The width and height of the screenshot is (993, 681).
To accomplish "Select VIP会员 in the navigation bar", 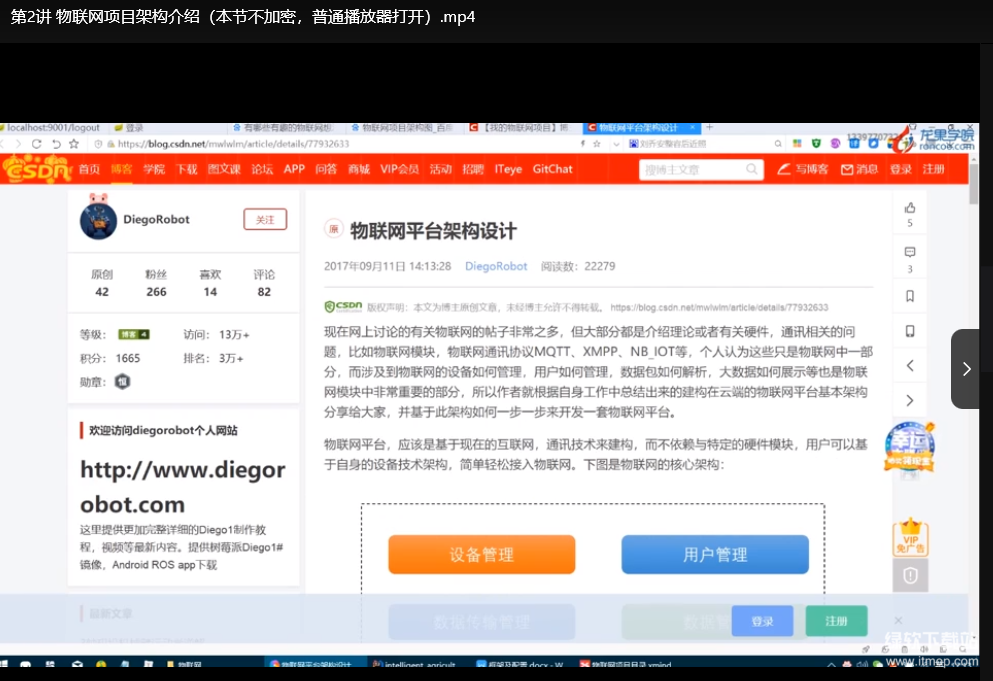I will [399, 169].
